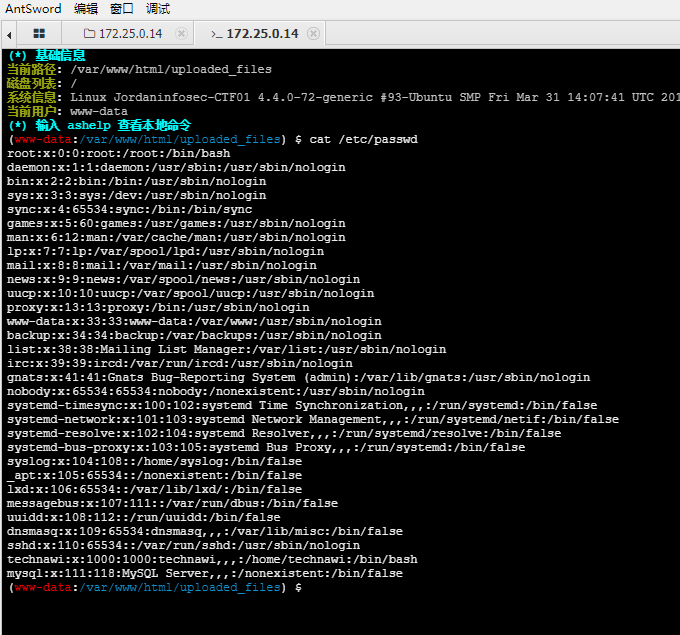The image size is (680, 635).
Task: Close the 172.25.0.14 terminal tab
Action: [313, 33]
